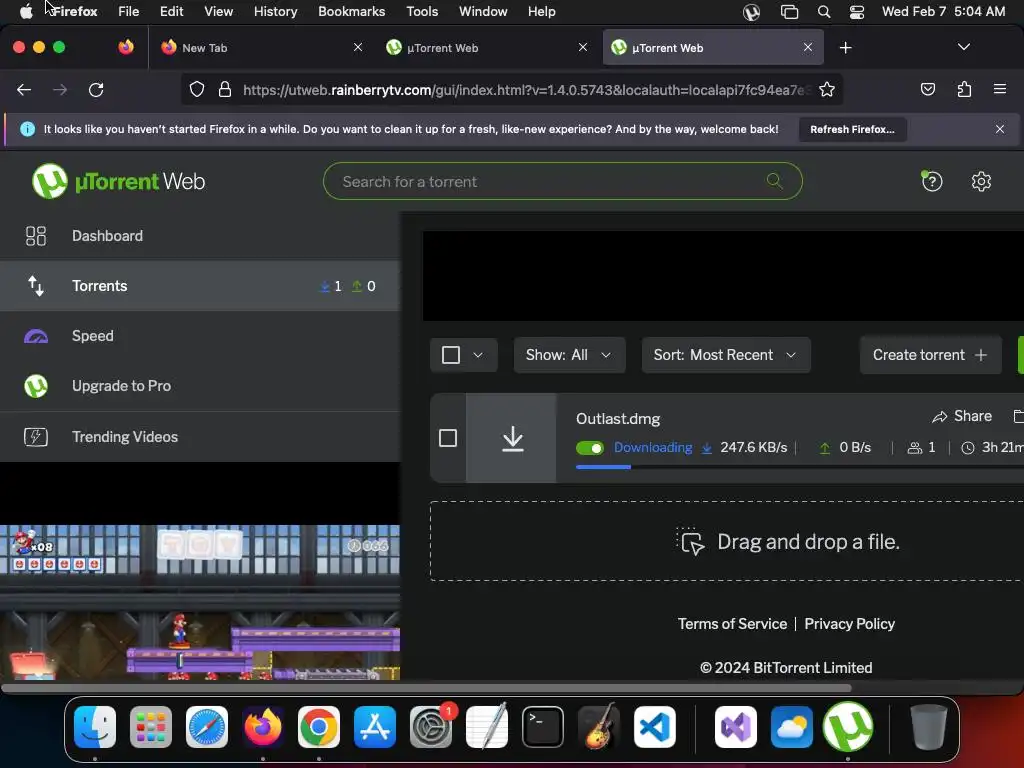The width and height of the screenshot is (1024, 768).
Task: Open Terminal from the Dock
Action: tap(543, 726)
